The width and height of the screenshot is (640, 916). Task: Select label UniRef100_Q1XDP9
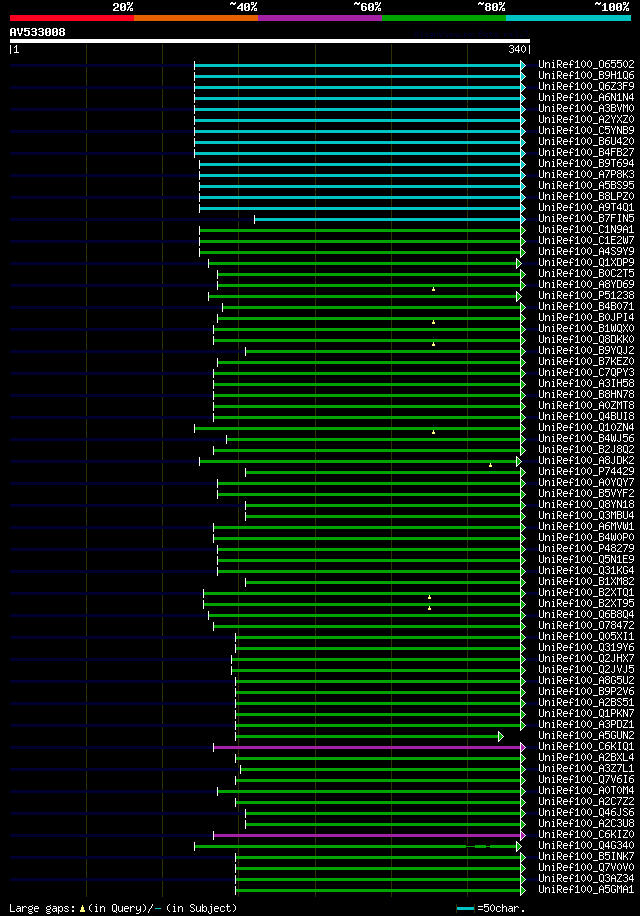(586, 262)
